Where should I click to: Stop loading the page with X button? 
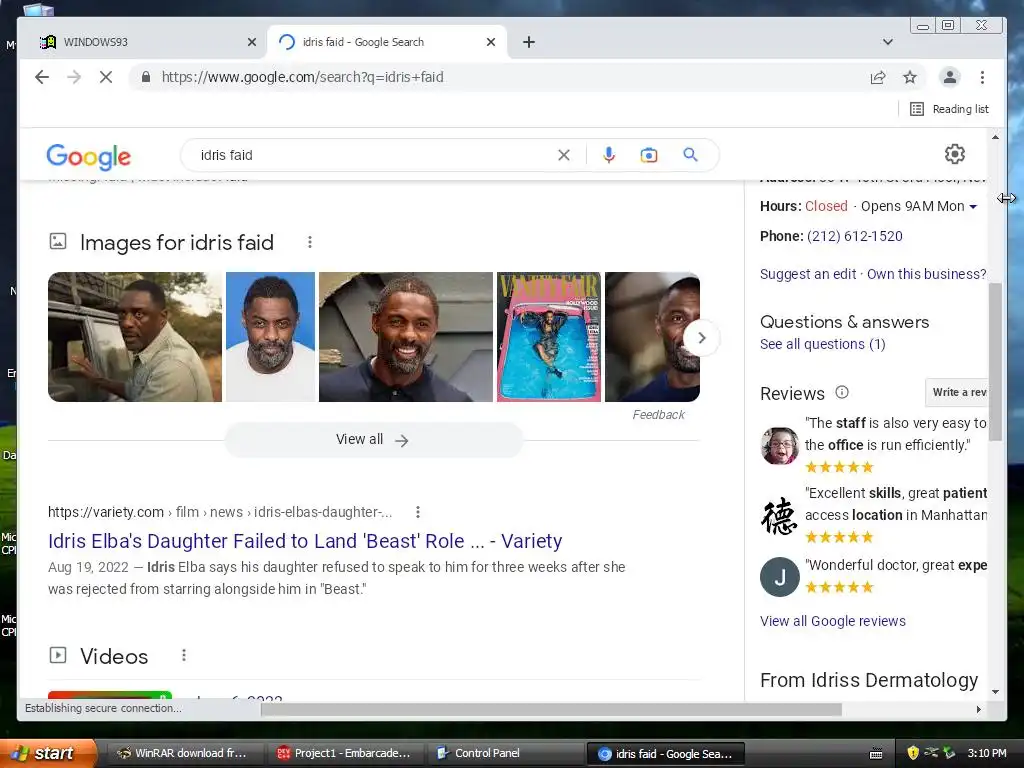pos(106,77)
